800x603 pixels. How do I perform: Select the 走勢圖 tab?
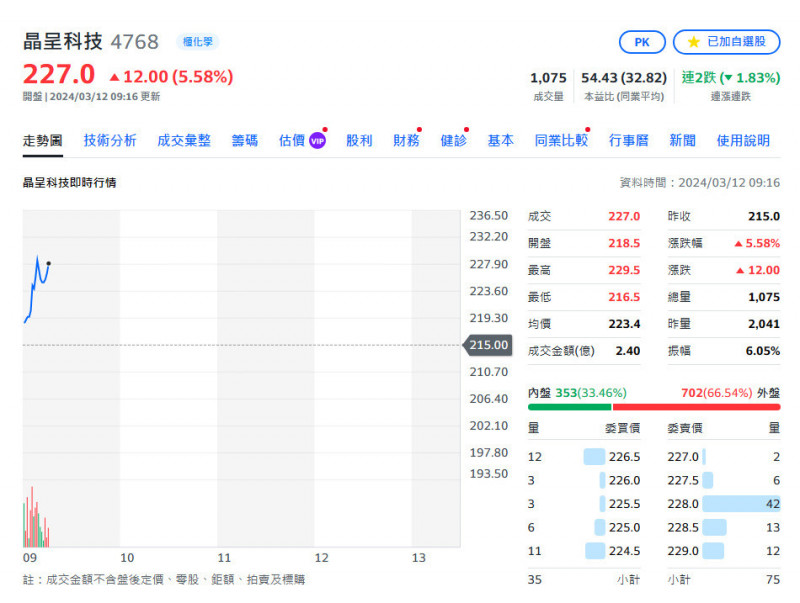(42, 140)
